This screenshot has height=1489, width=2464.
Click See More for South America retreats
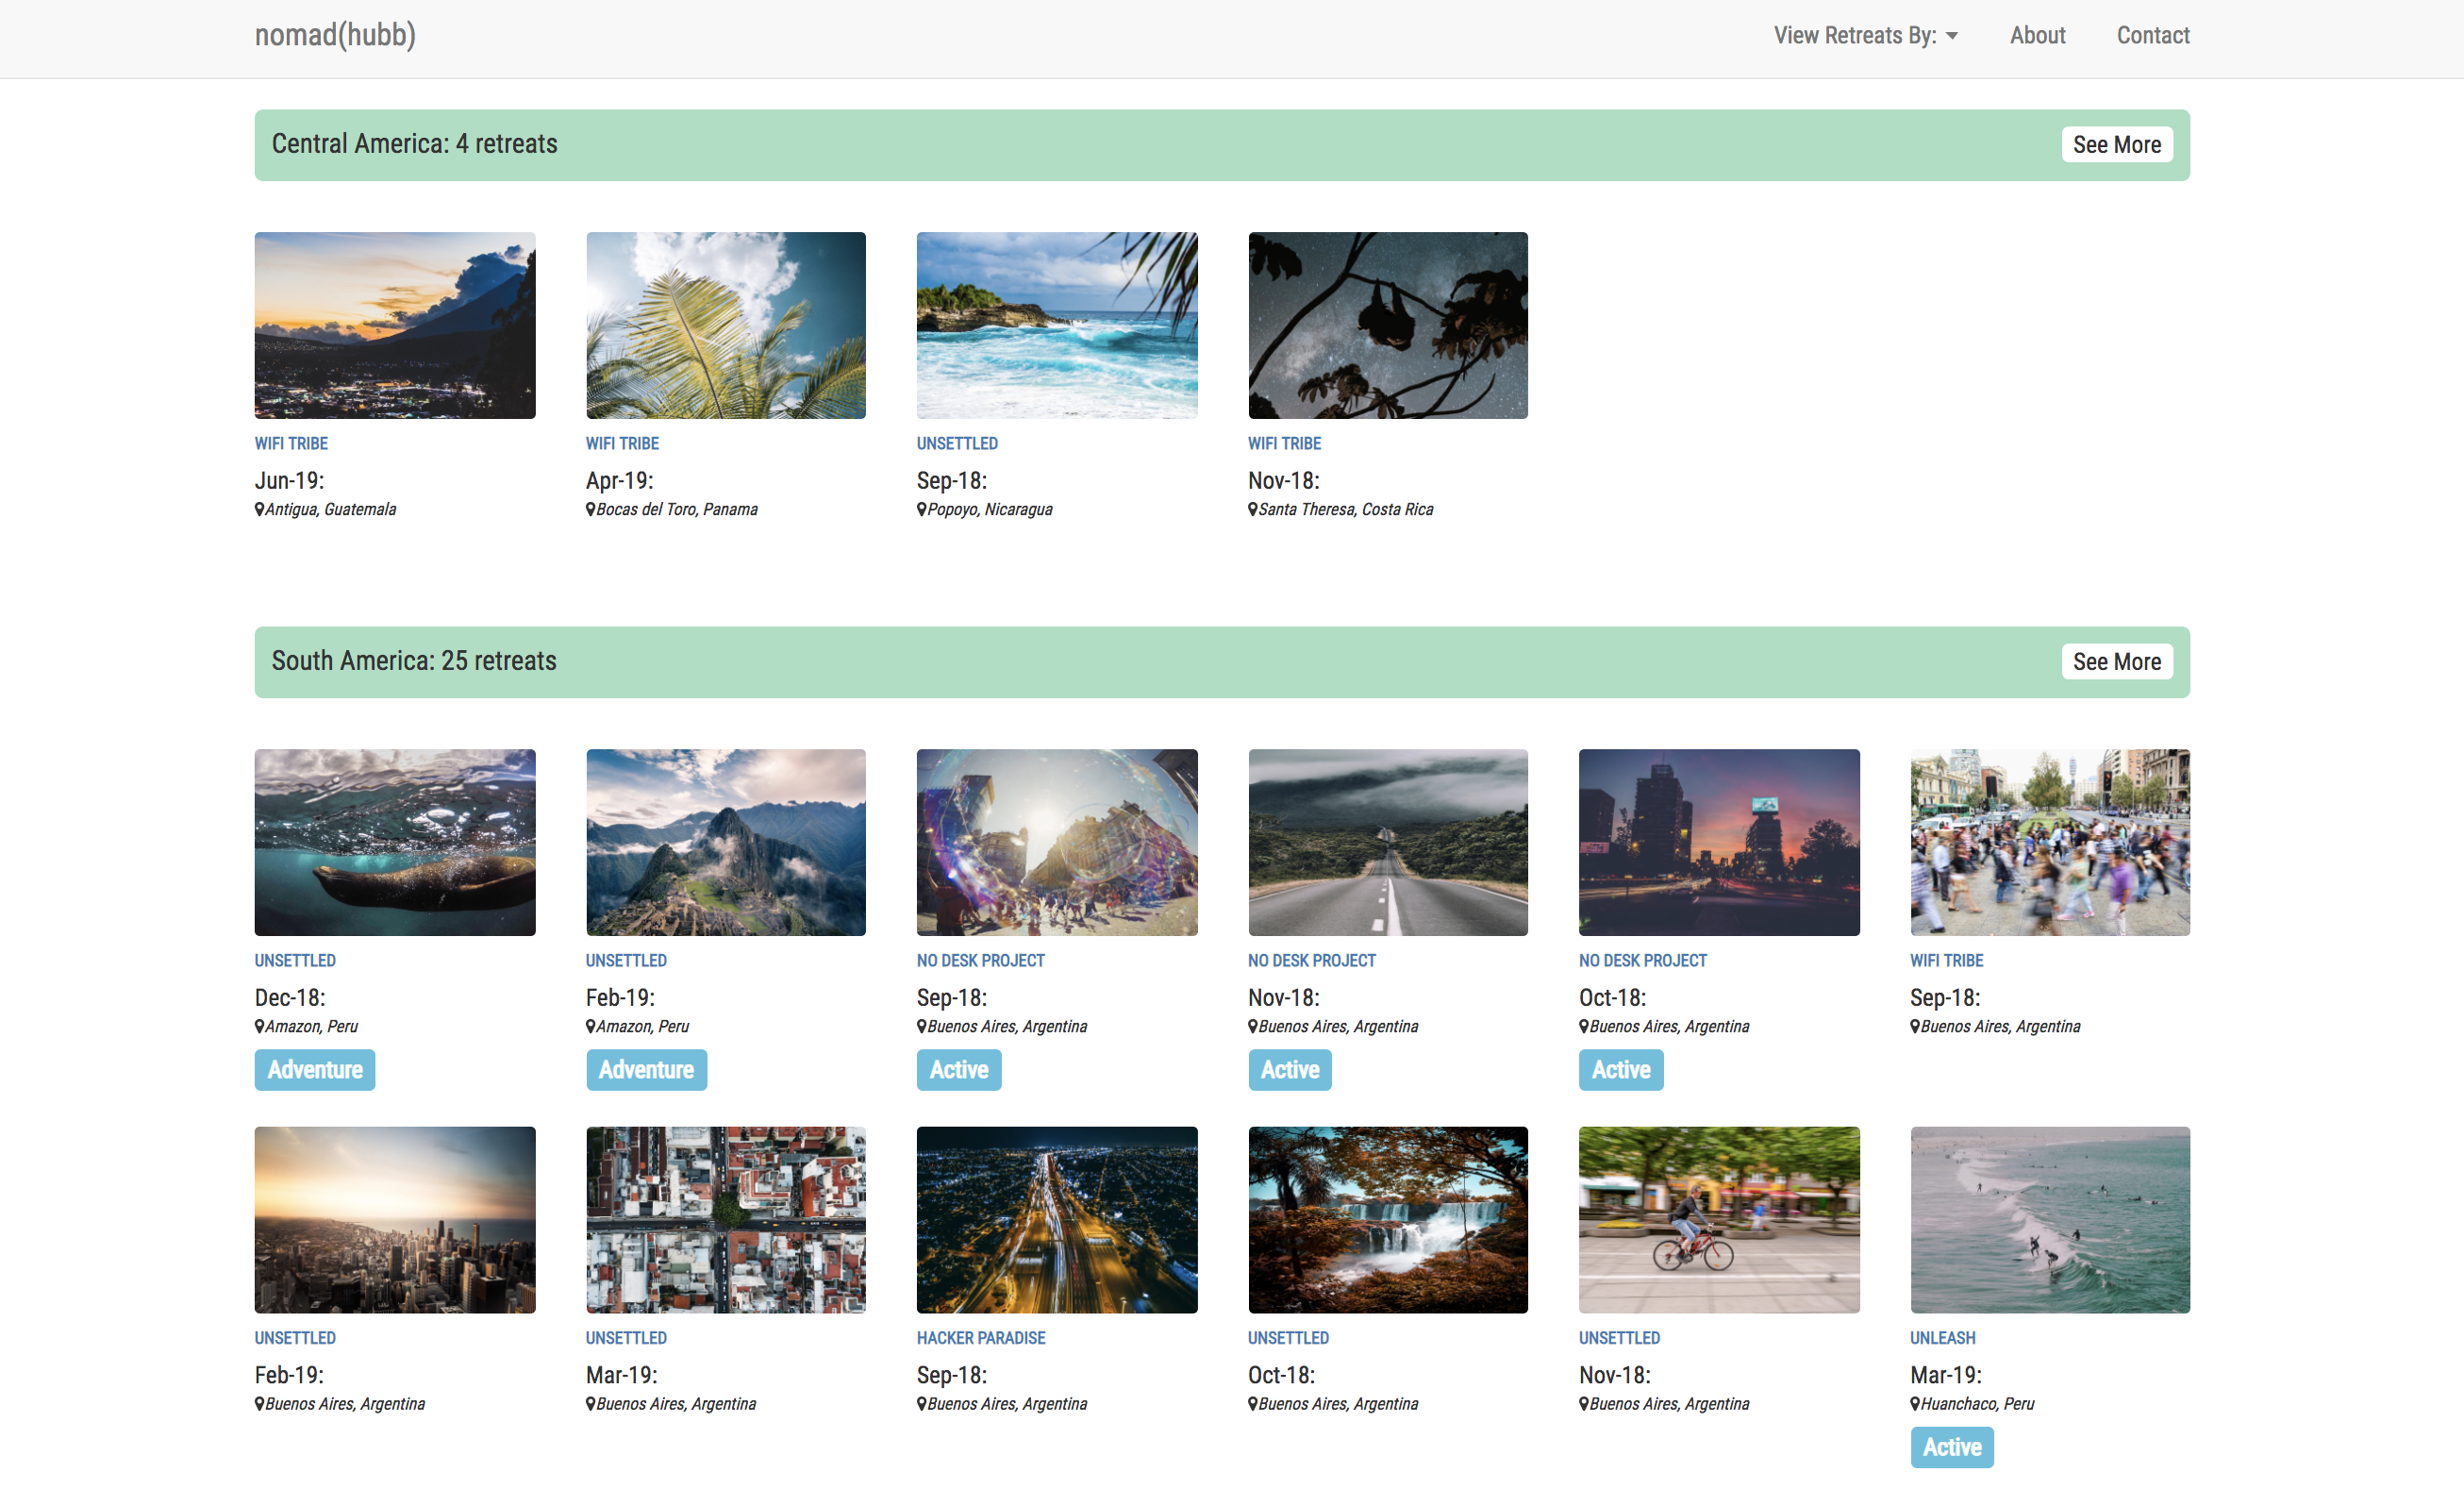(2117, 661)
